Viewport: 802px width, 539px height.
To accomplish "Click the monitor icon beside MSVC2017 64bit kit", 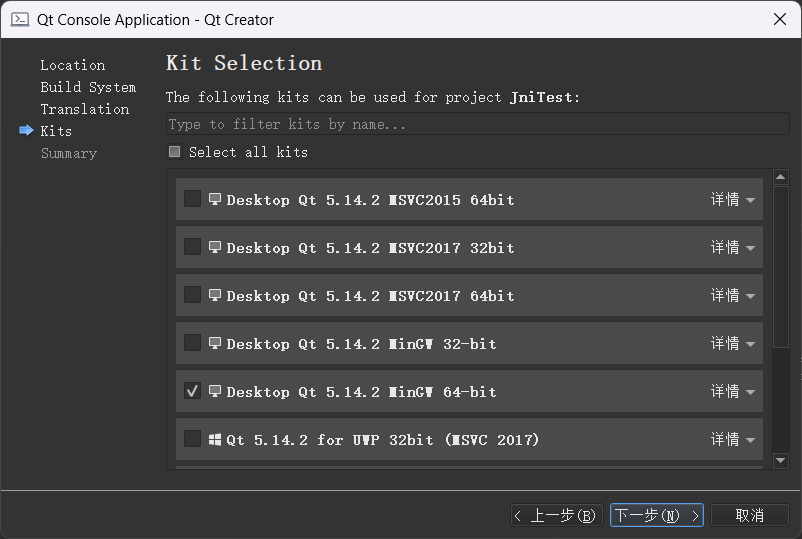I will click(215, 295).
